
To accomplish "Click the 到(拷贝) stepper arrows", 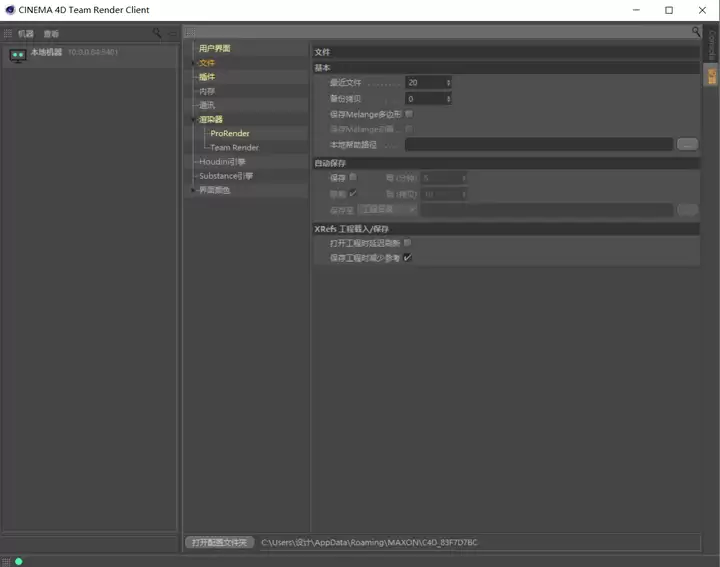I will coord(464,194).
